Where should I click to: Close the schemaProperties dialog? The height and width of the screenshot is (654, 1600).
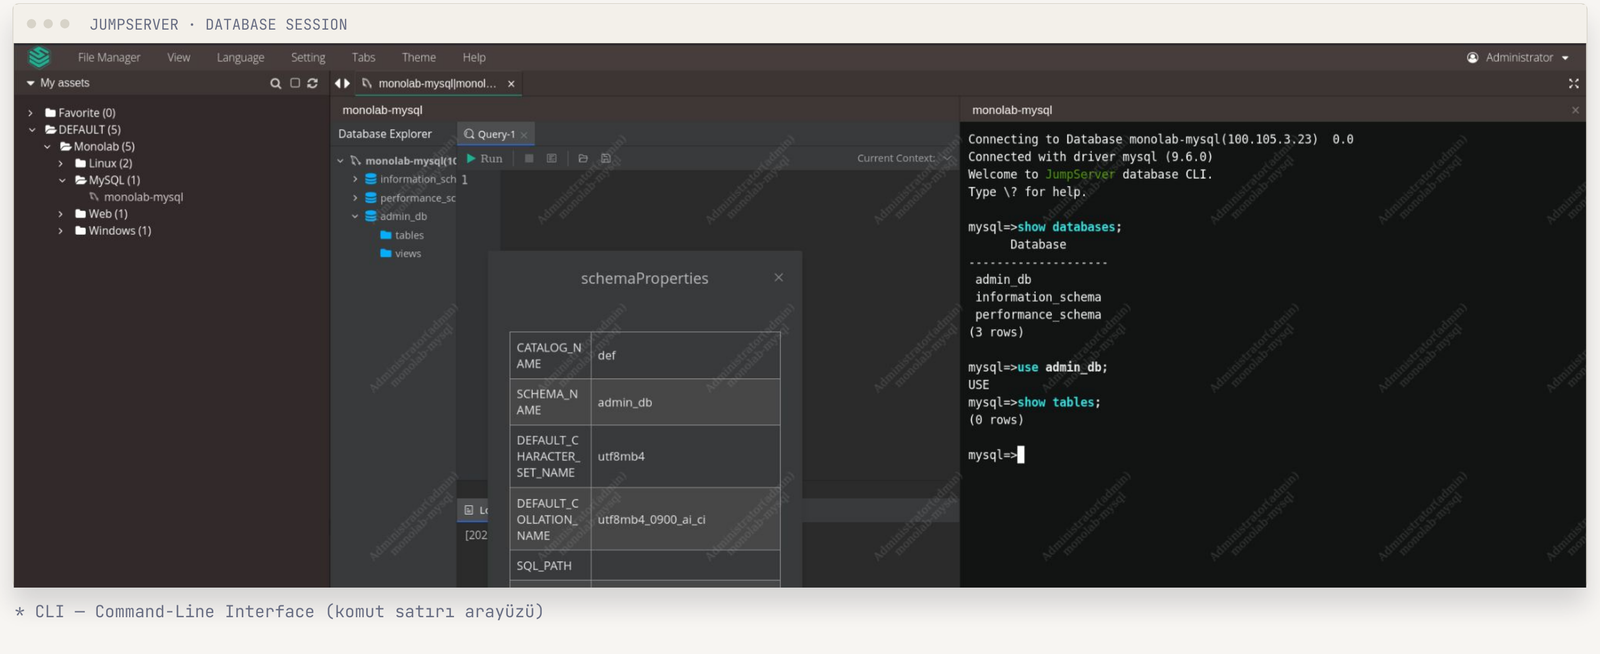(779, 277)
